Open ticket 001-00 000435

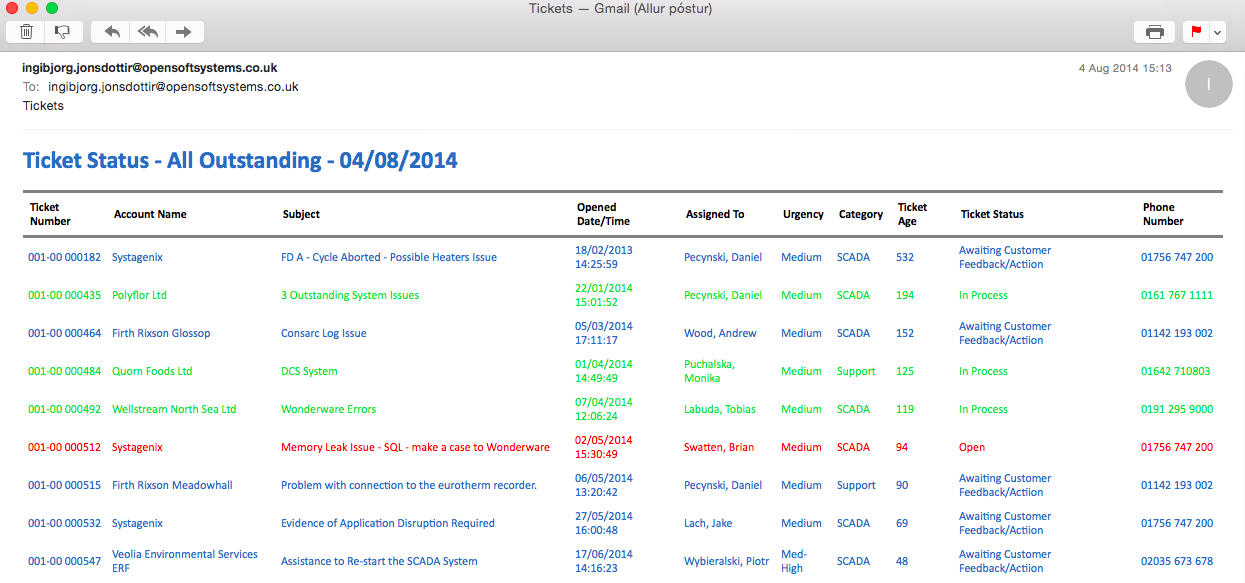64,295
